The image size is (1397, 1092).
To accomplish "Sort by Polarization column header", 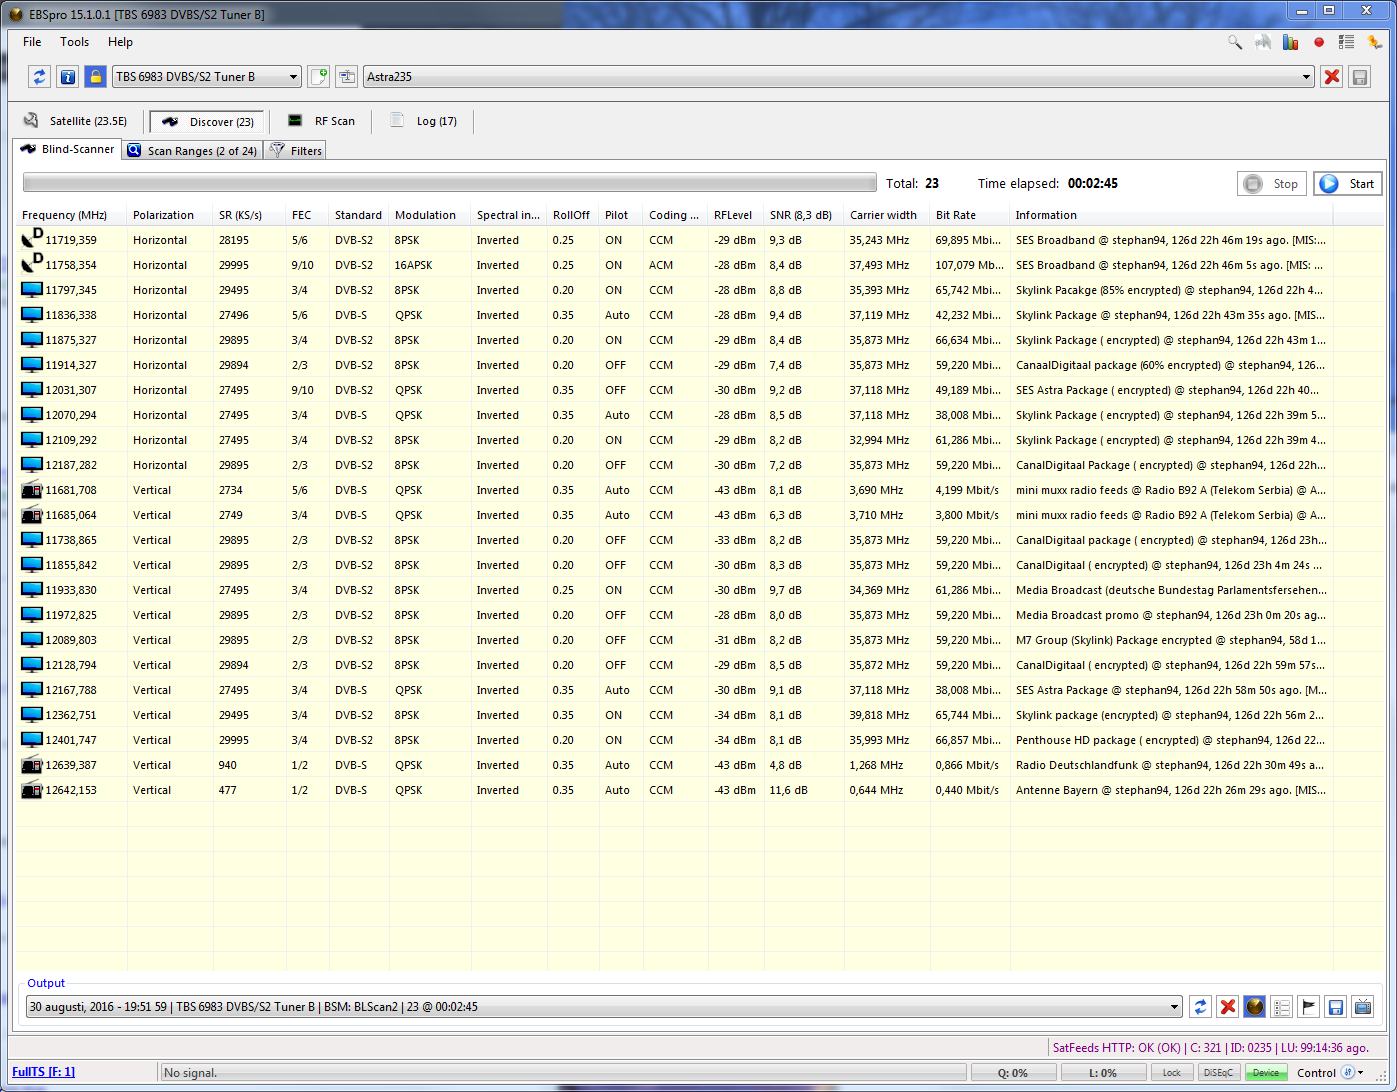I will coord(170,215).
